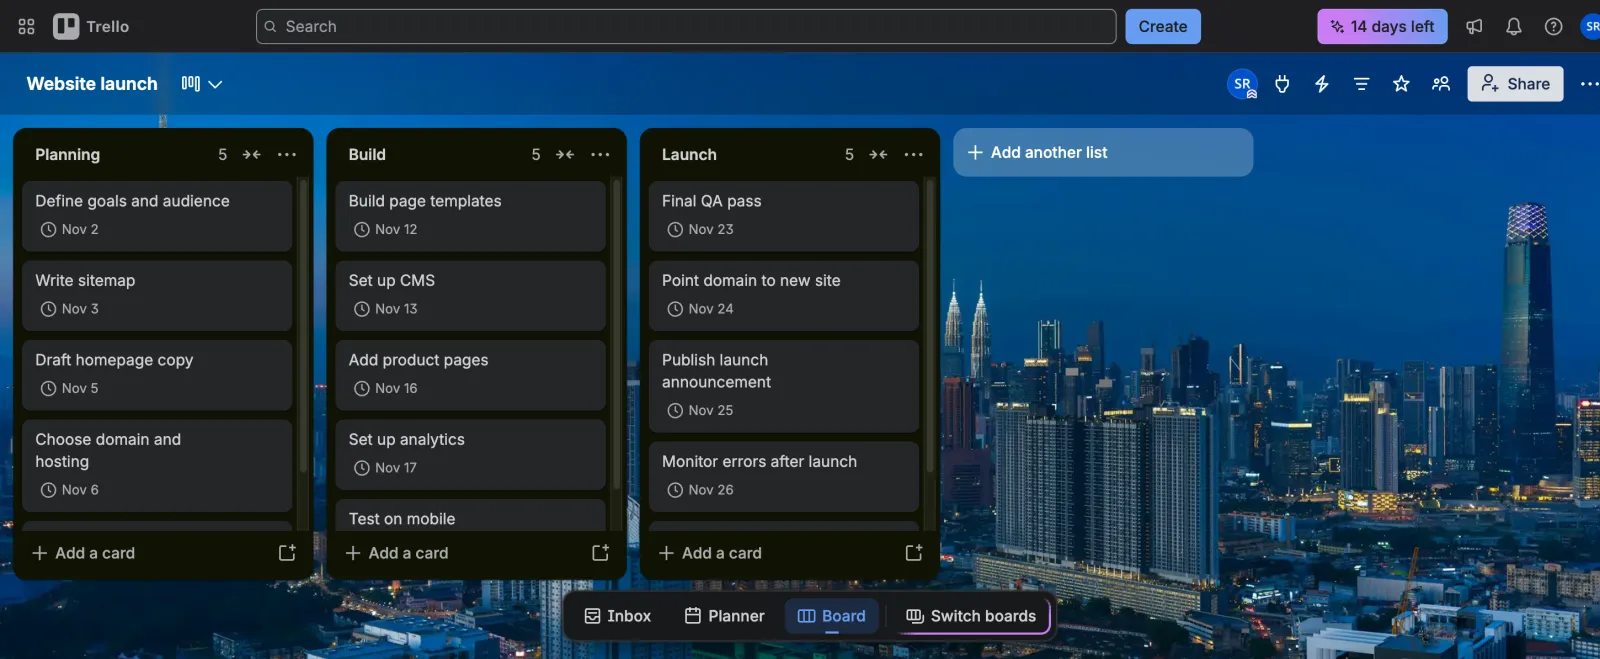Open the Add product pages card

tap(470, 375)
